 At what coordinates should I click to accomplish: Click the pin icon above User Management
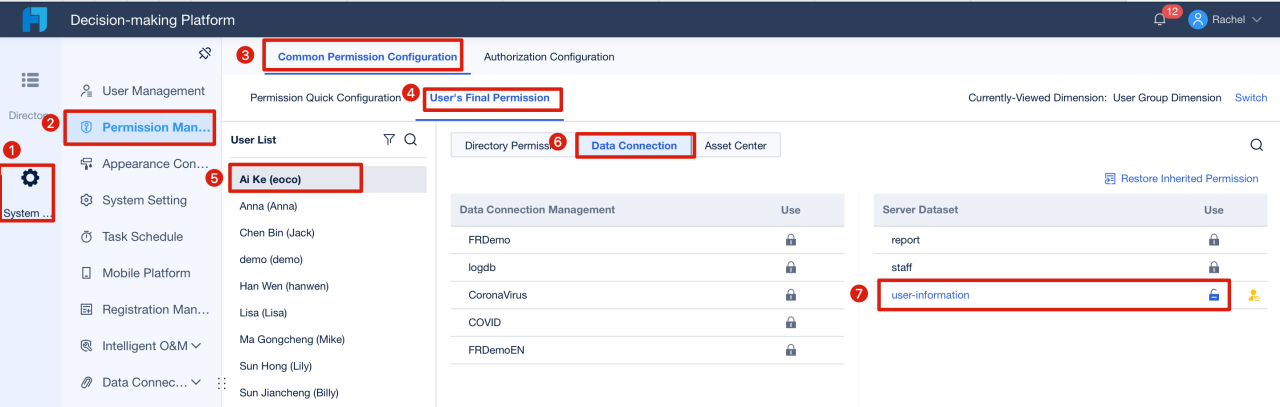(205, 53)
